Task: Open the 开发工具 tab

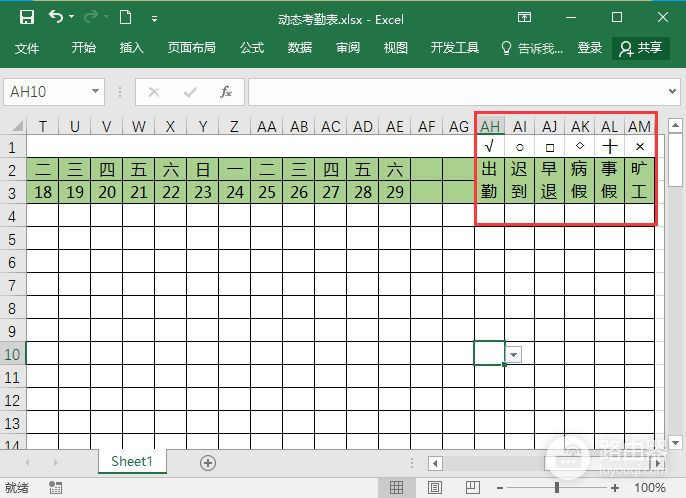Action: pyautogui.click(x=455, y=48)
